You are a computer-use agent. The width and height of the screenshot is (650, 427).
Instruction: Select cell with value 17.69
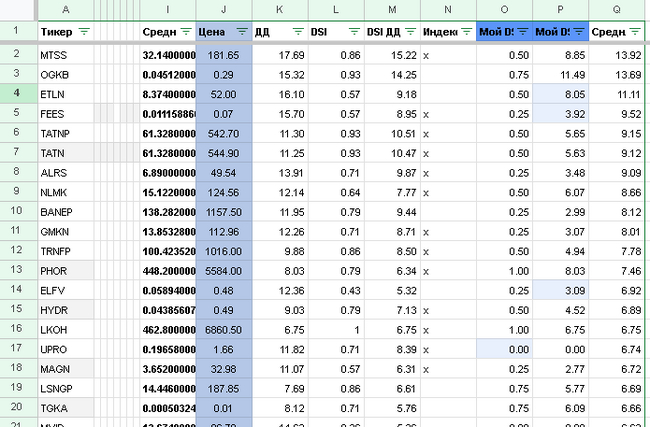click(x=280, y=55)
